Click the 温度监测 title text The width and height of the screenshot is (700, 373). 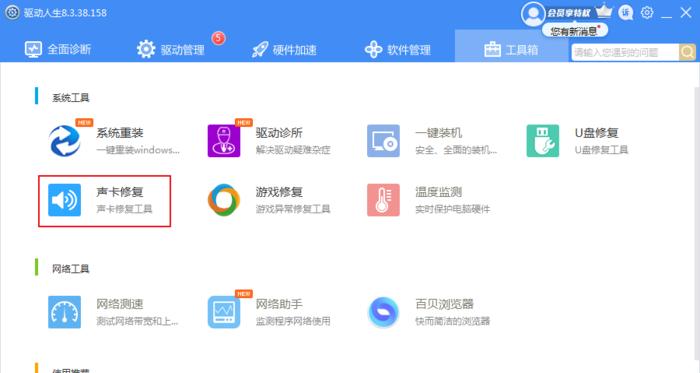pyautogui.click(x=438, y=192)
